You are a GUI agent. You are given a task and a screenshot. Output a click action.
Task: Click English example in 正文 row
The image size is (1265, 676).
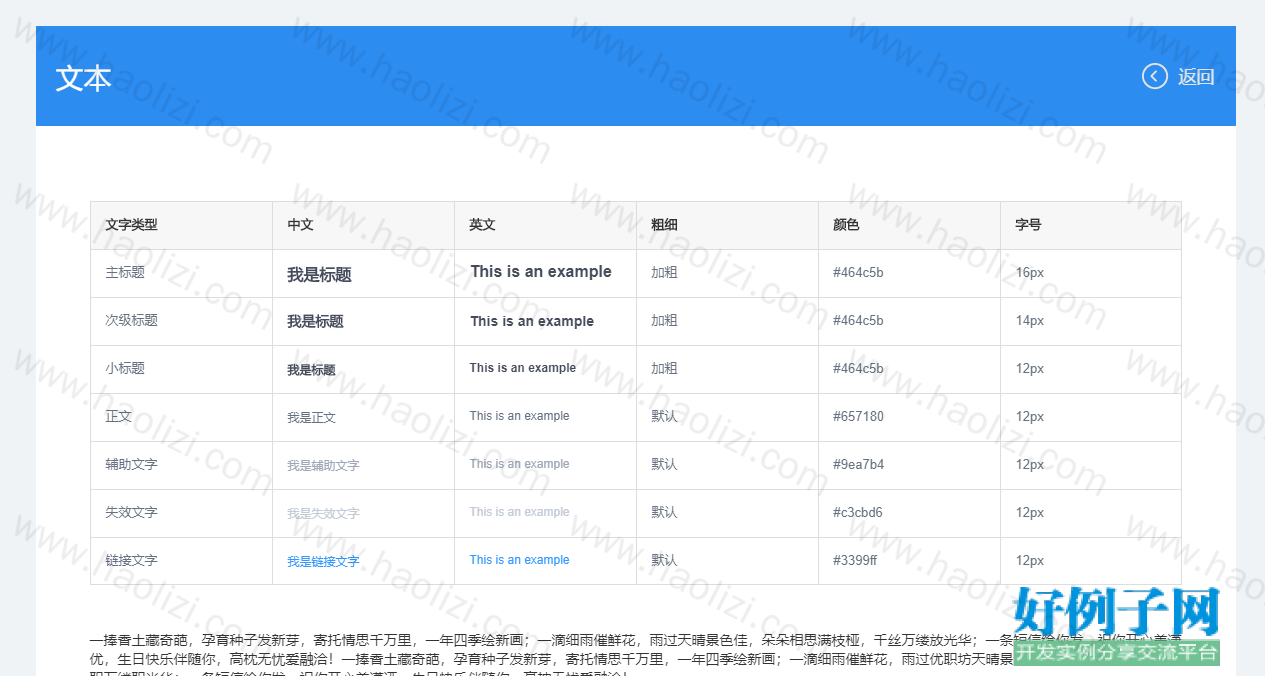[520, 416]
